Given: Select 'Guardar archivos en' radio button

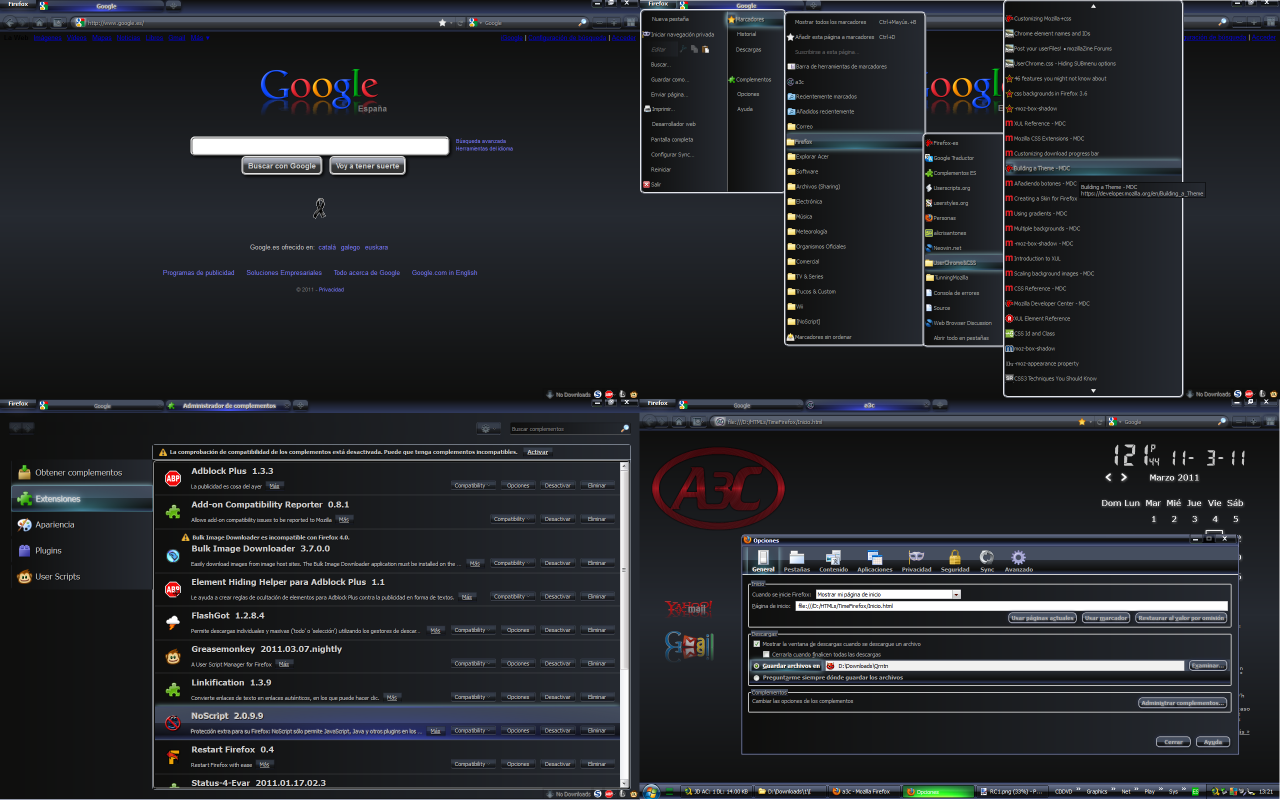Looking at the screenshot, I should click(x=756, y=666).
